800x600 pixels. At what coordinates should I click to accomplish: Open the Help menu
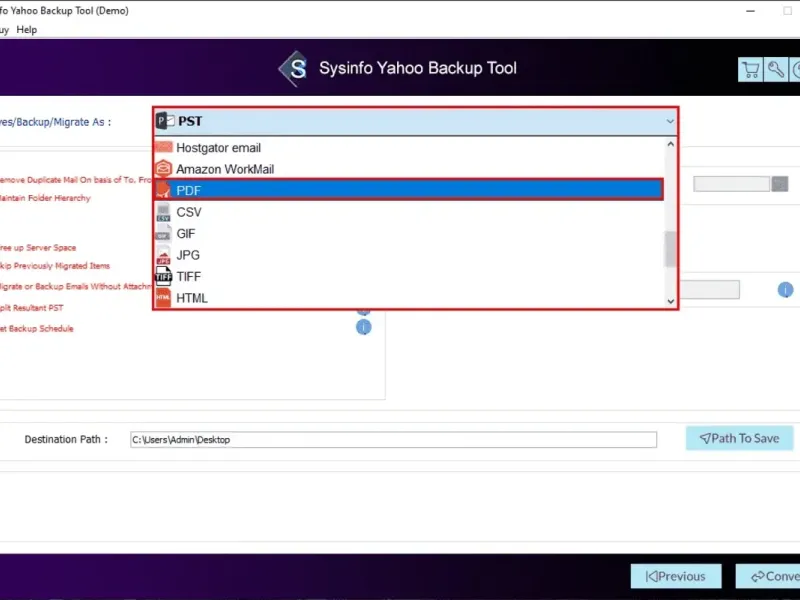tap(27, 30)
